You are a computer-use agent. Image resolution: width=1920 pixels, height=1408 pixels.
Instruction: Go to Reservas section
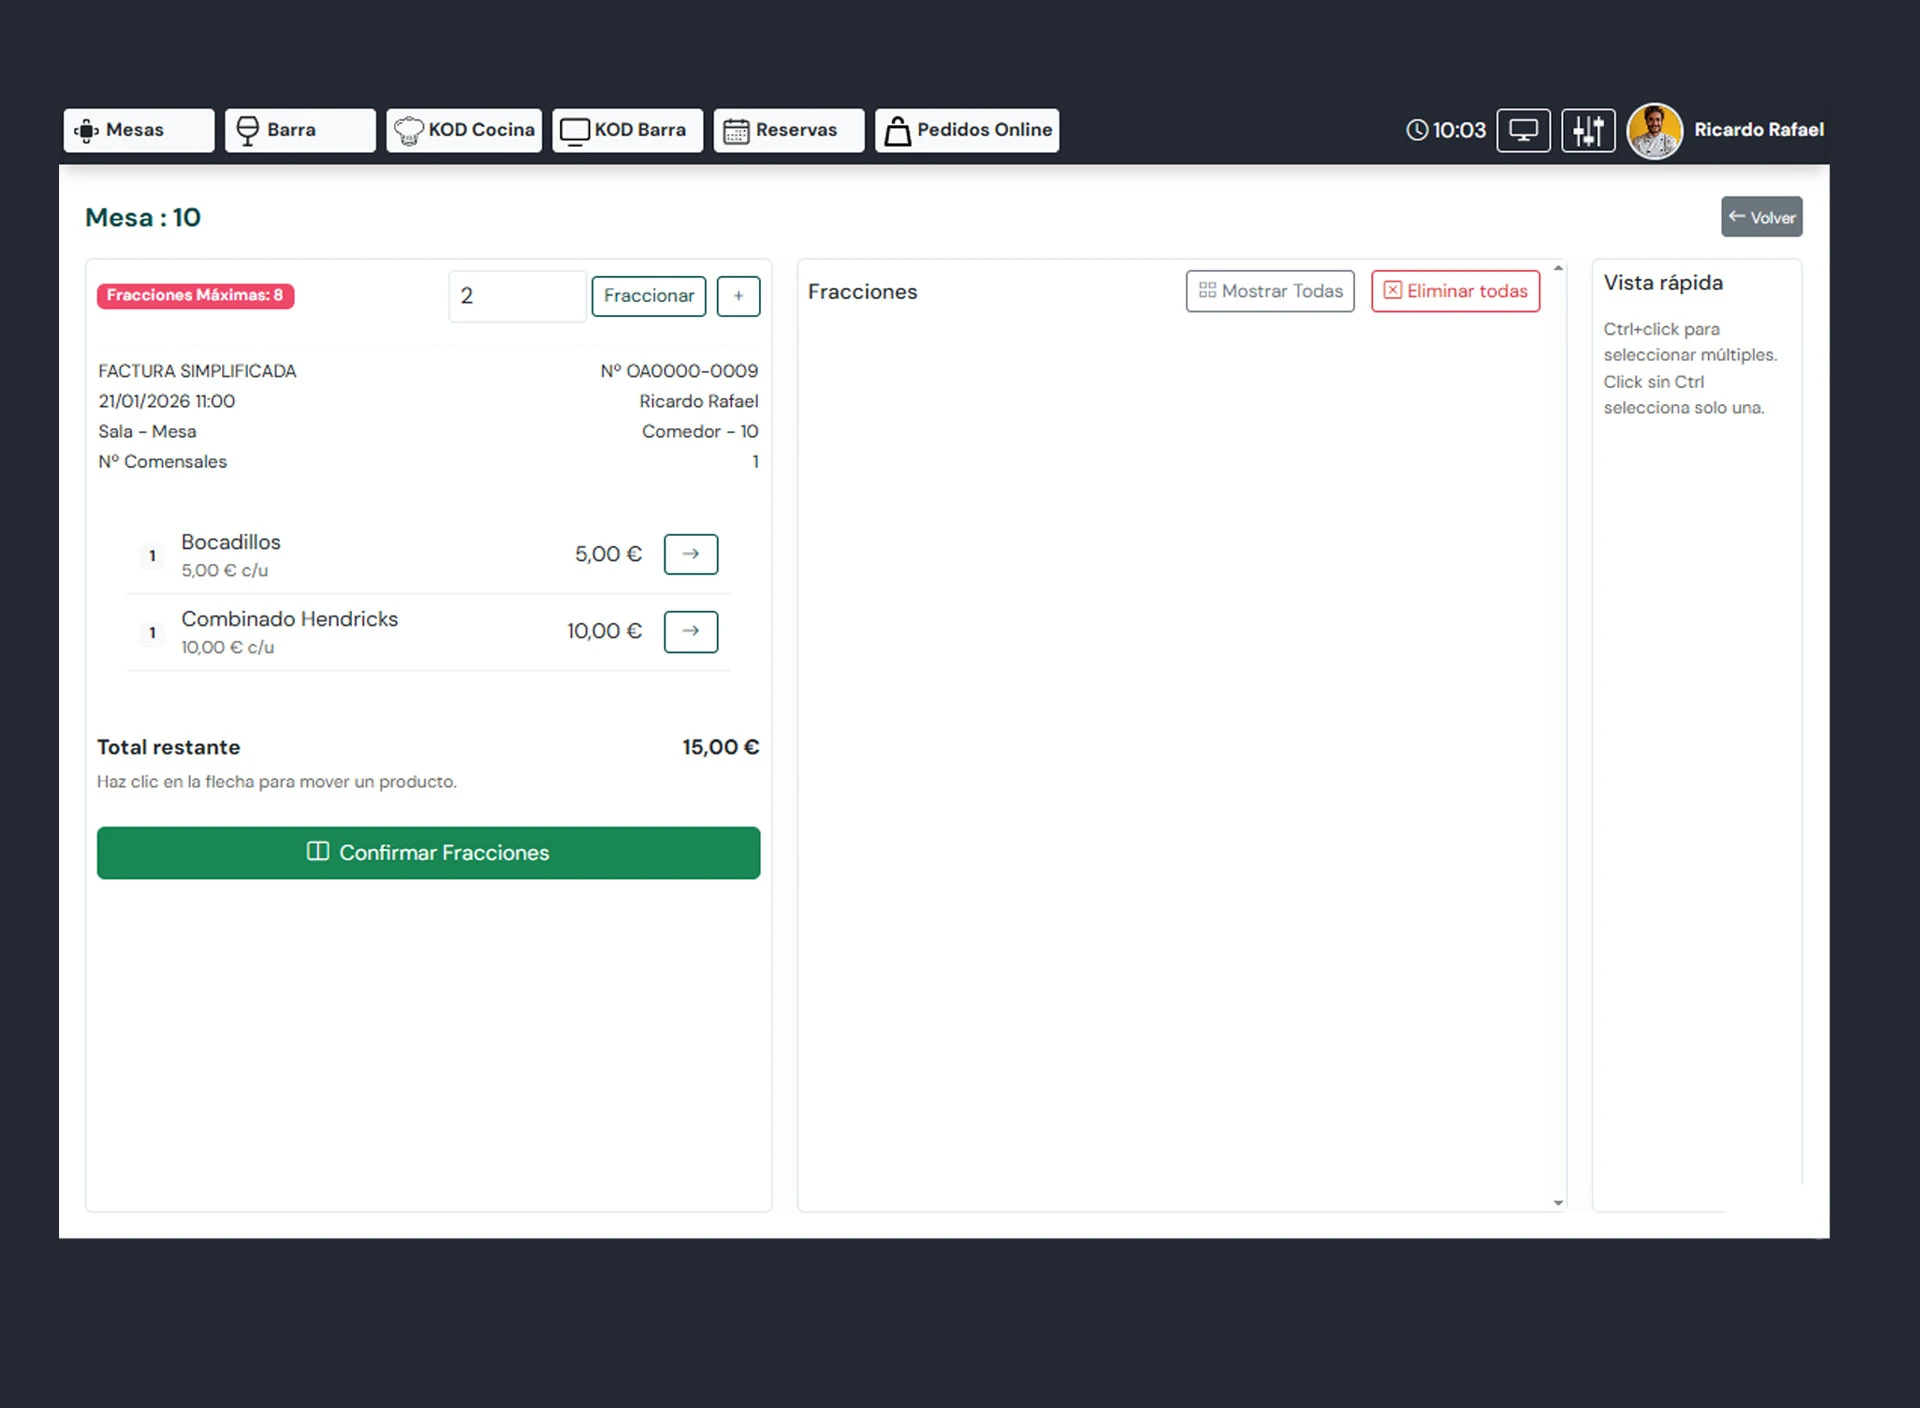(x=788, y=130)
